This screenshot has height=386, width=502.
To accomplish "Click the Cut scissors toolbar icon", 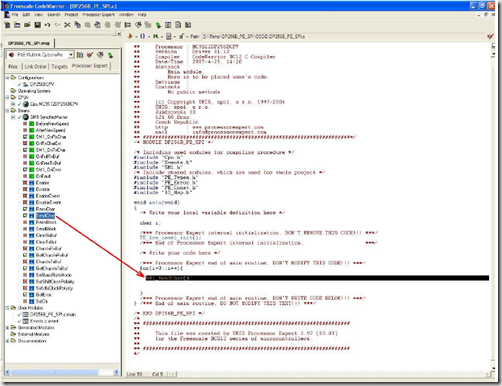I will click(x=67, y=25).
